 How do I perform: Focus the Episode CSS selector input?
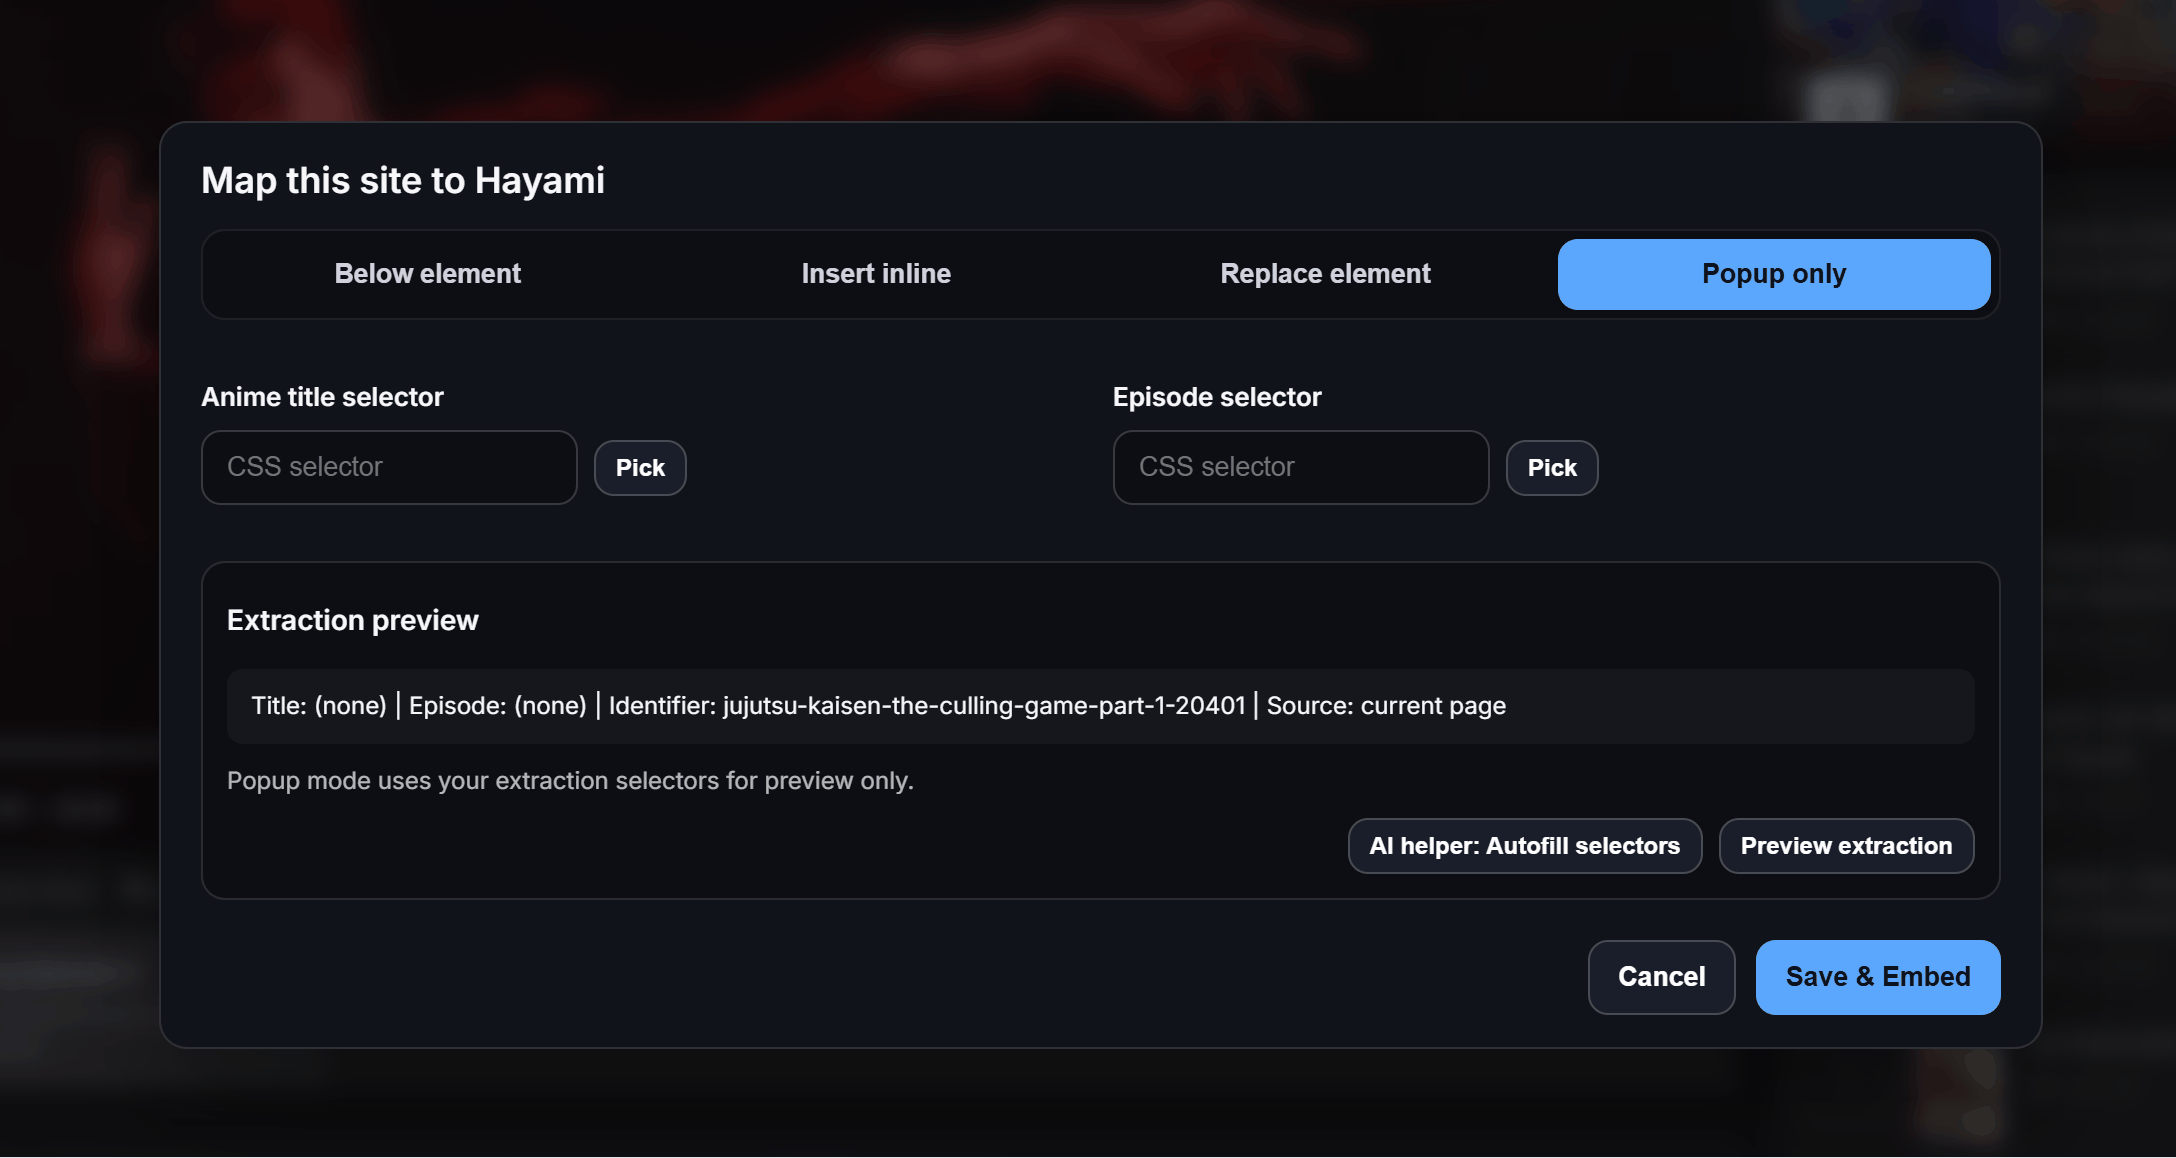1301,467
